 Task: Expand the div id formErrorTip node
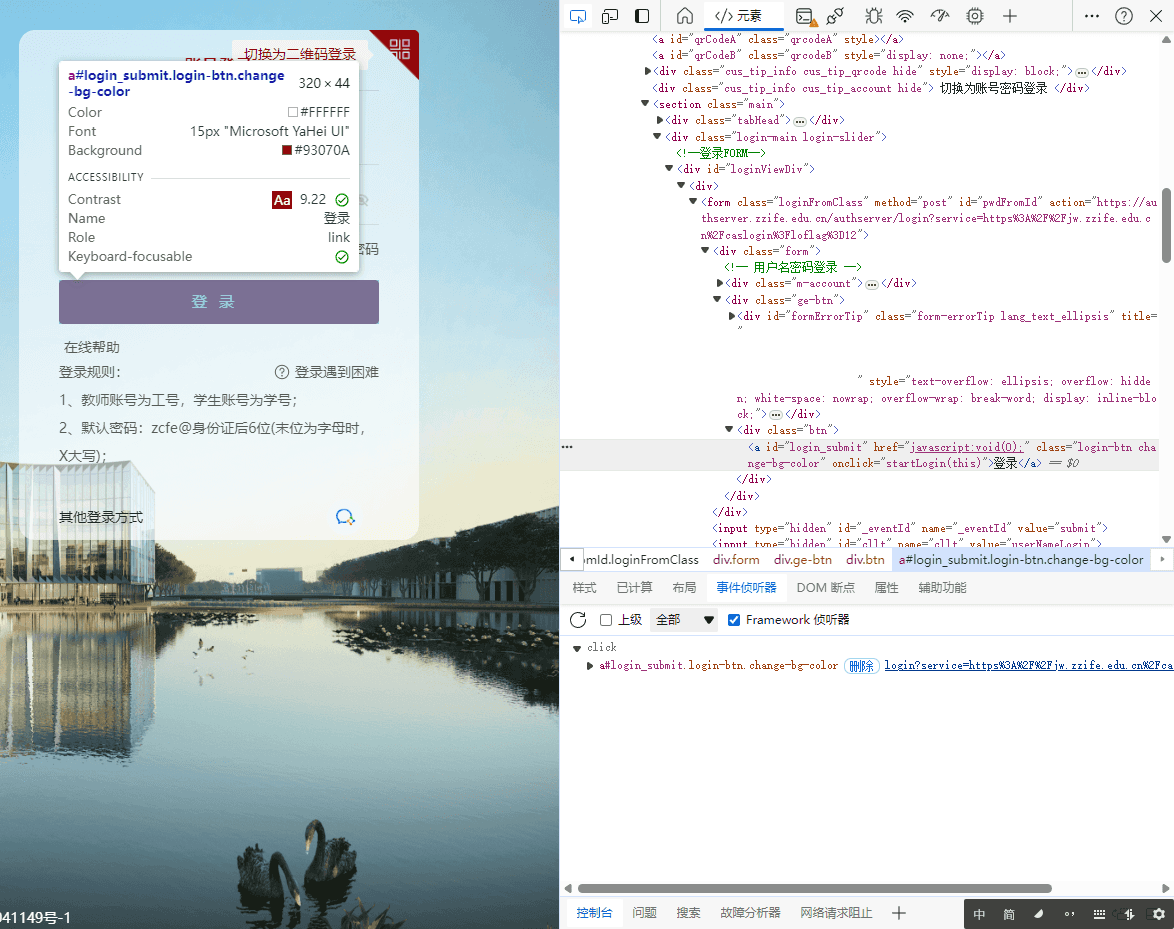pos(733,316)
